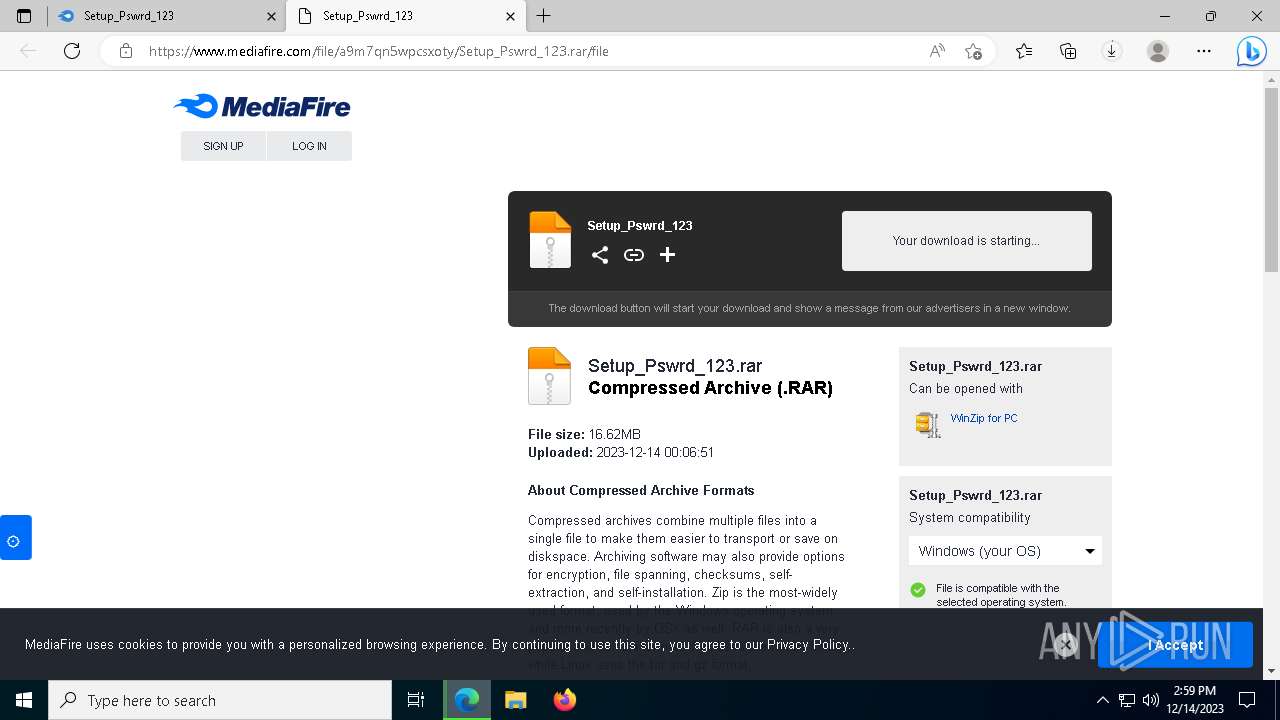The image size is (1280, 720).
Task: Click the WinZip for PC icon
Action: 928,424
